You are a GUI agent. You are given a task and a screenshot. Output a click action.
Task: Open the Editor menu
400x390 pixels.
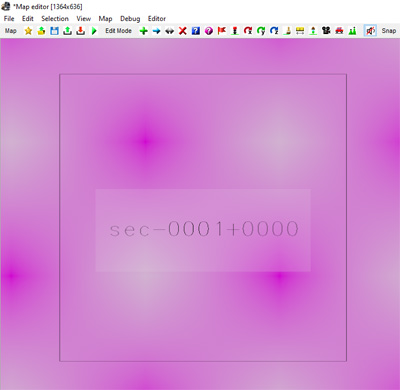pyautogui.click(x=157, y=19)
